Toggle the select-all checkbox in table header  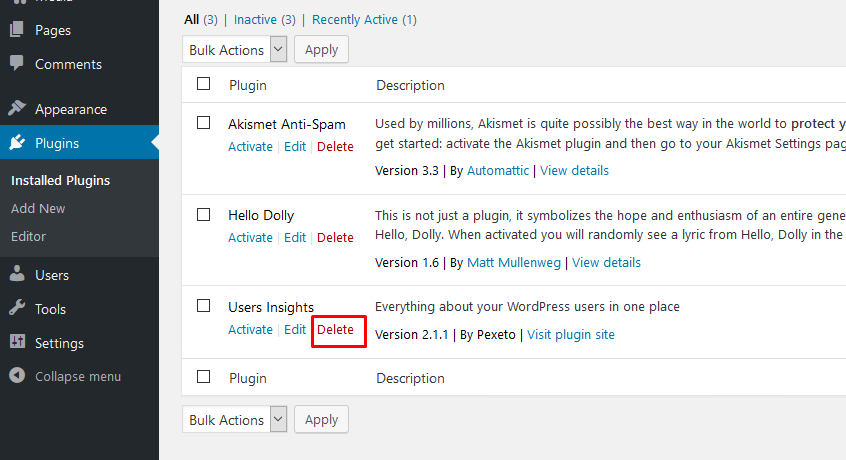203,84
